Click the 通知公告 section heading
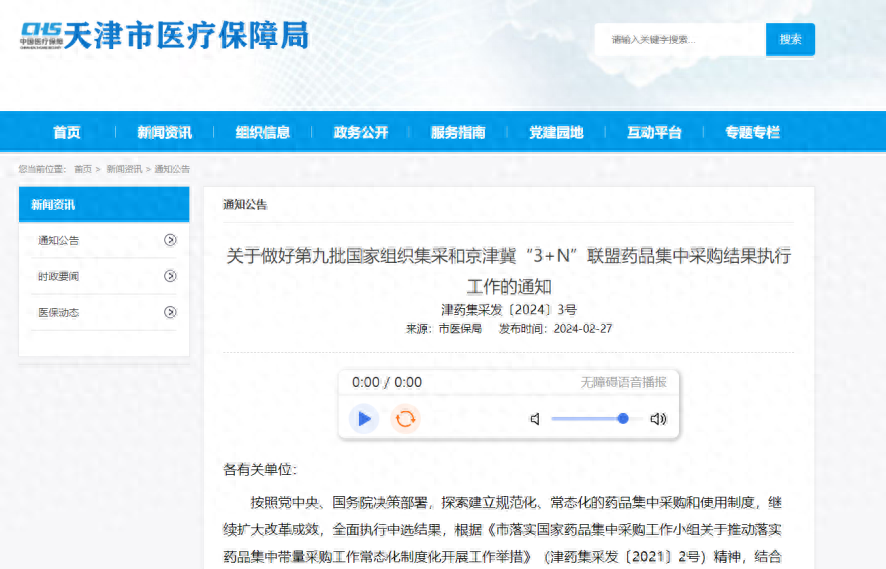This screenshot has height=569, width=886. click(245, 205)
